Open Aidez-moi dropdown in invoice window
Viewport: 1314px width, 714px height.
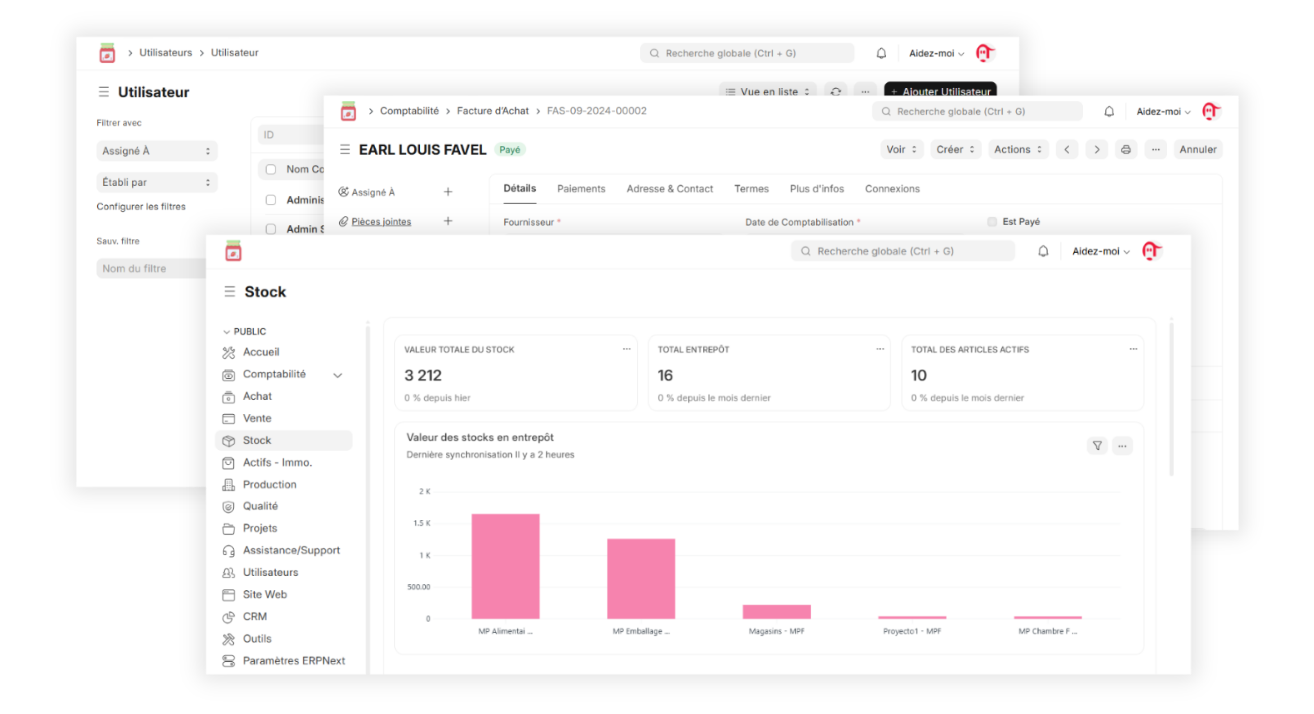point(1164,111)
